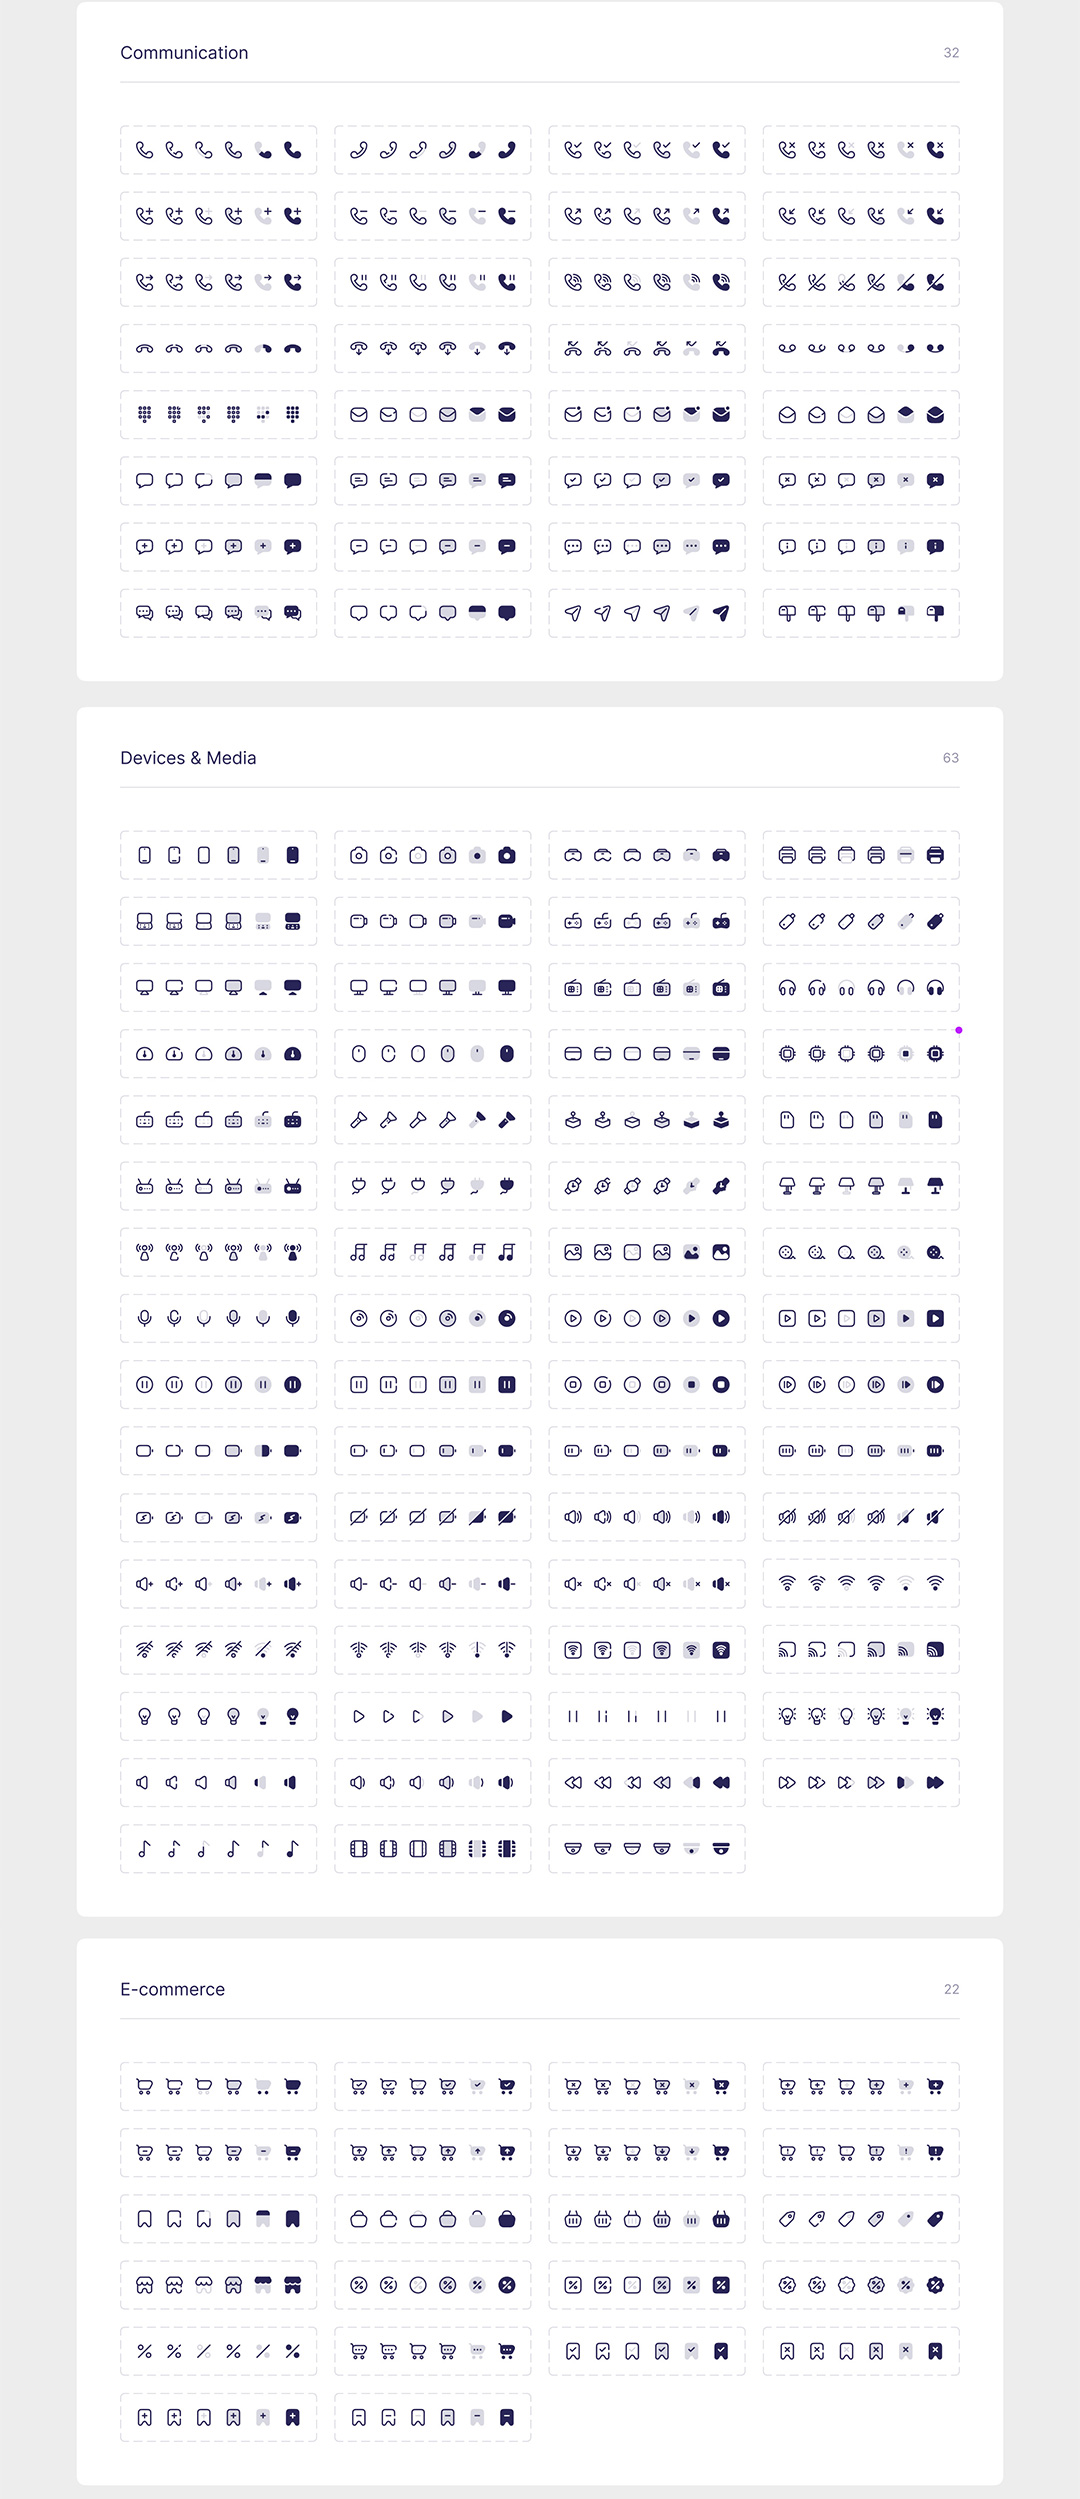Select the solid filled printer icon
Screen dimensions: 1080x2499
(935, 855)
